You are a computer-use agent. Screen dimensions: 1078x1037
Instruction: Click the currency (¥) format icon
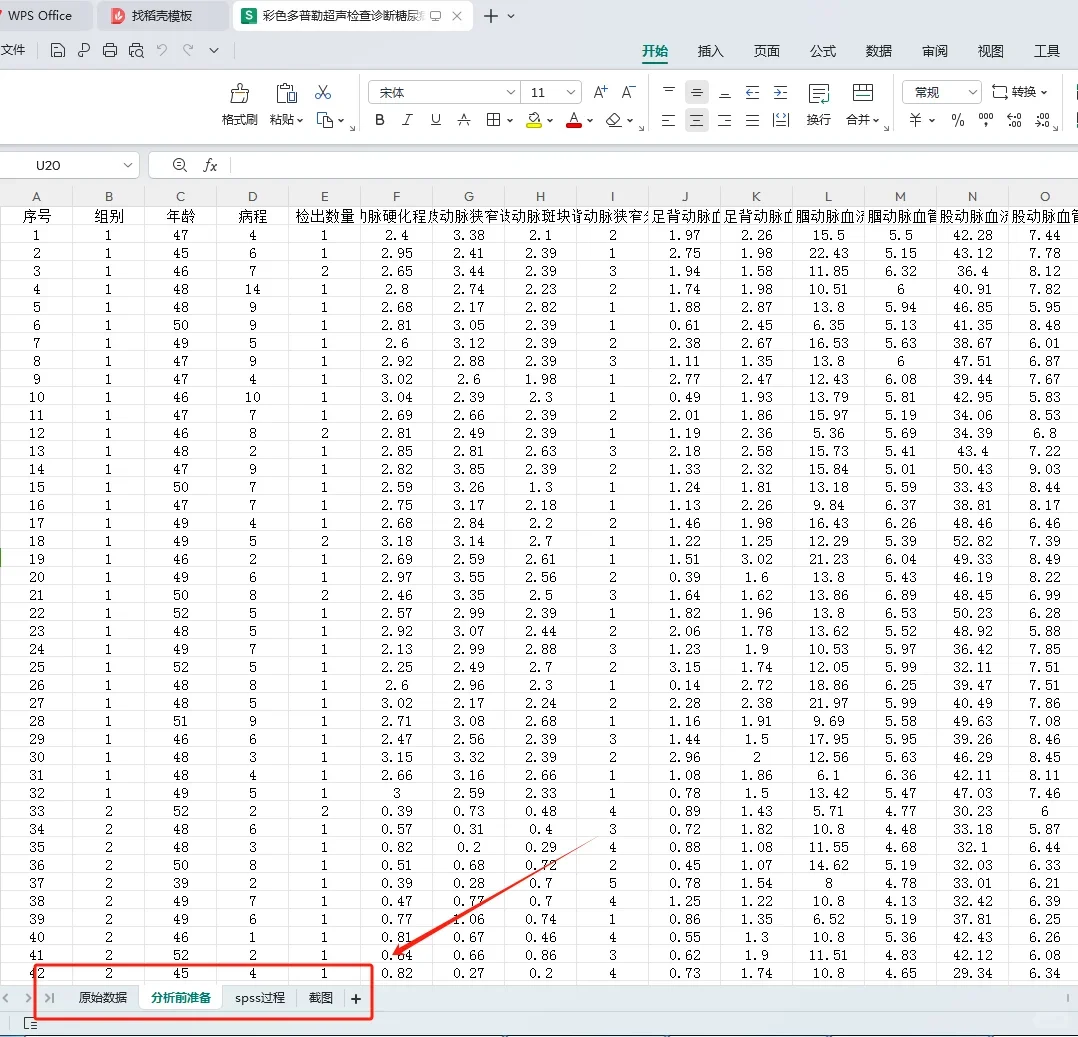[915, 120]
